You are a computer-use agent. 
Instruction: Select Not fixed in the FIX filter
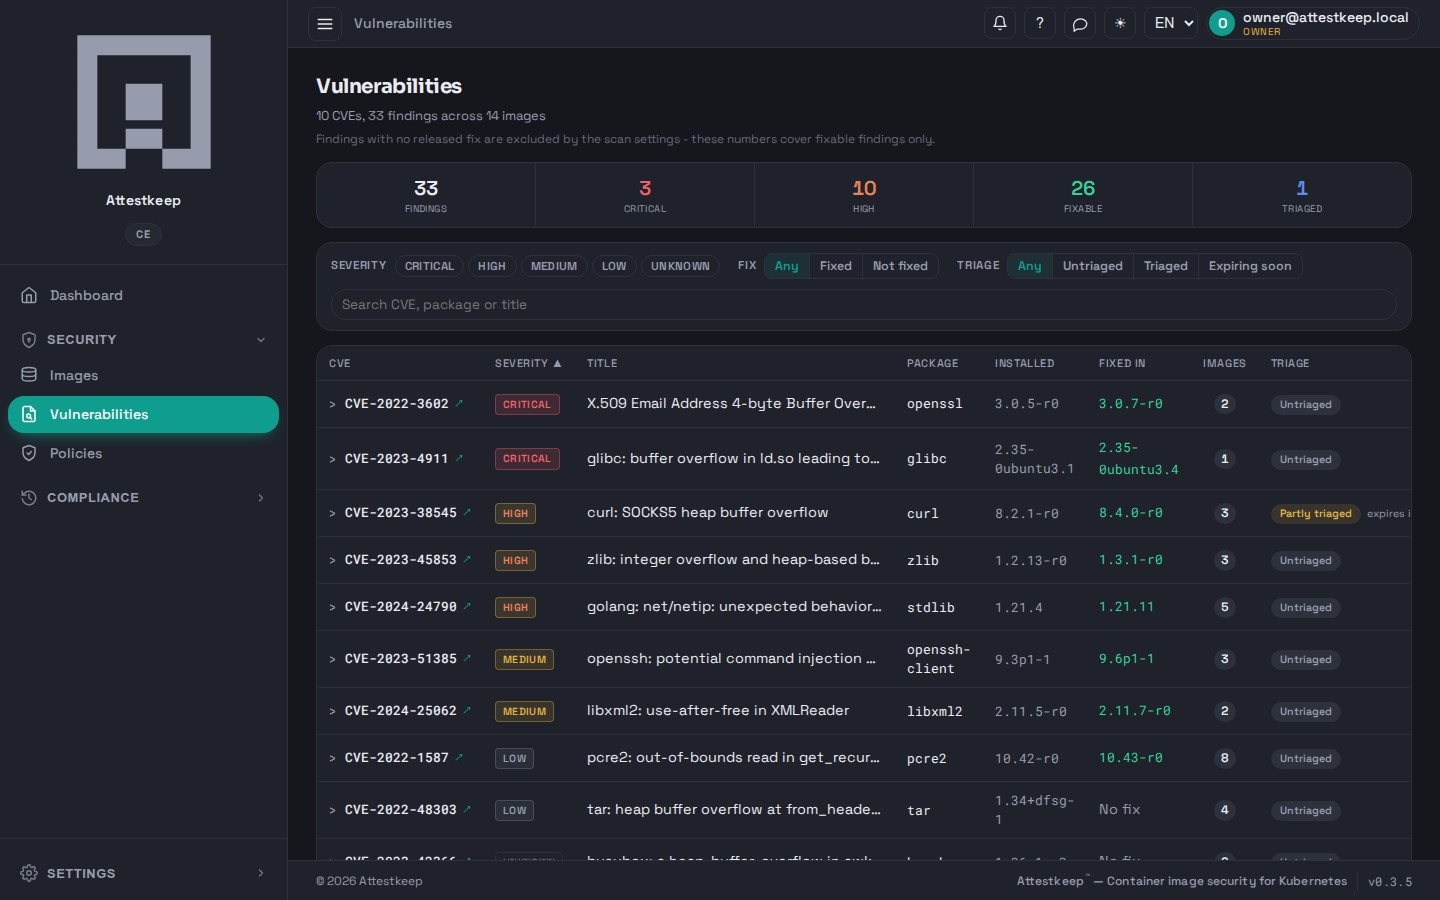pyautogui.click(x=900, y=266)
